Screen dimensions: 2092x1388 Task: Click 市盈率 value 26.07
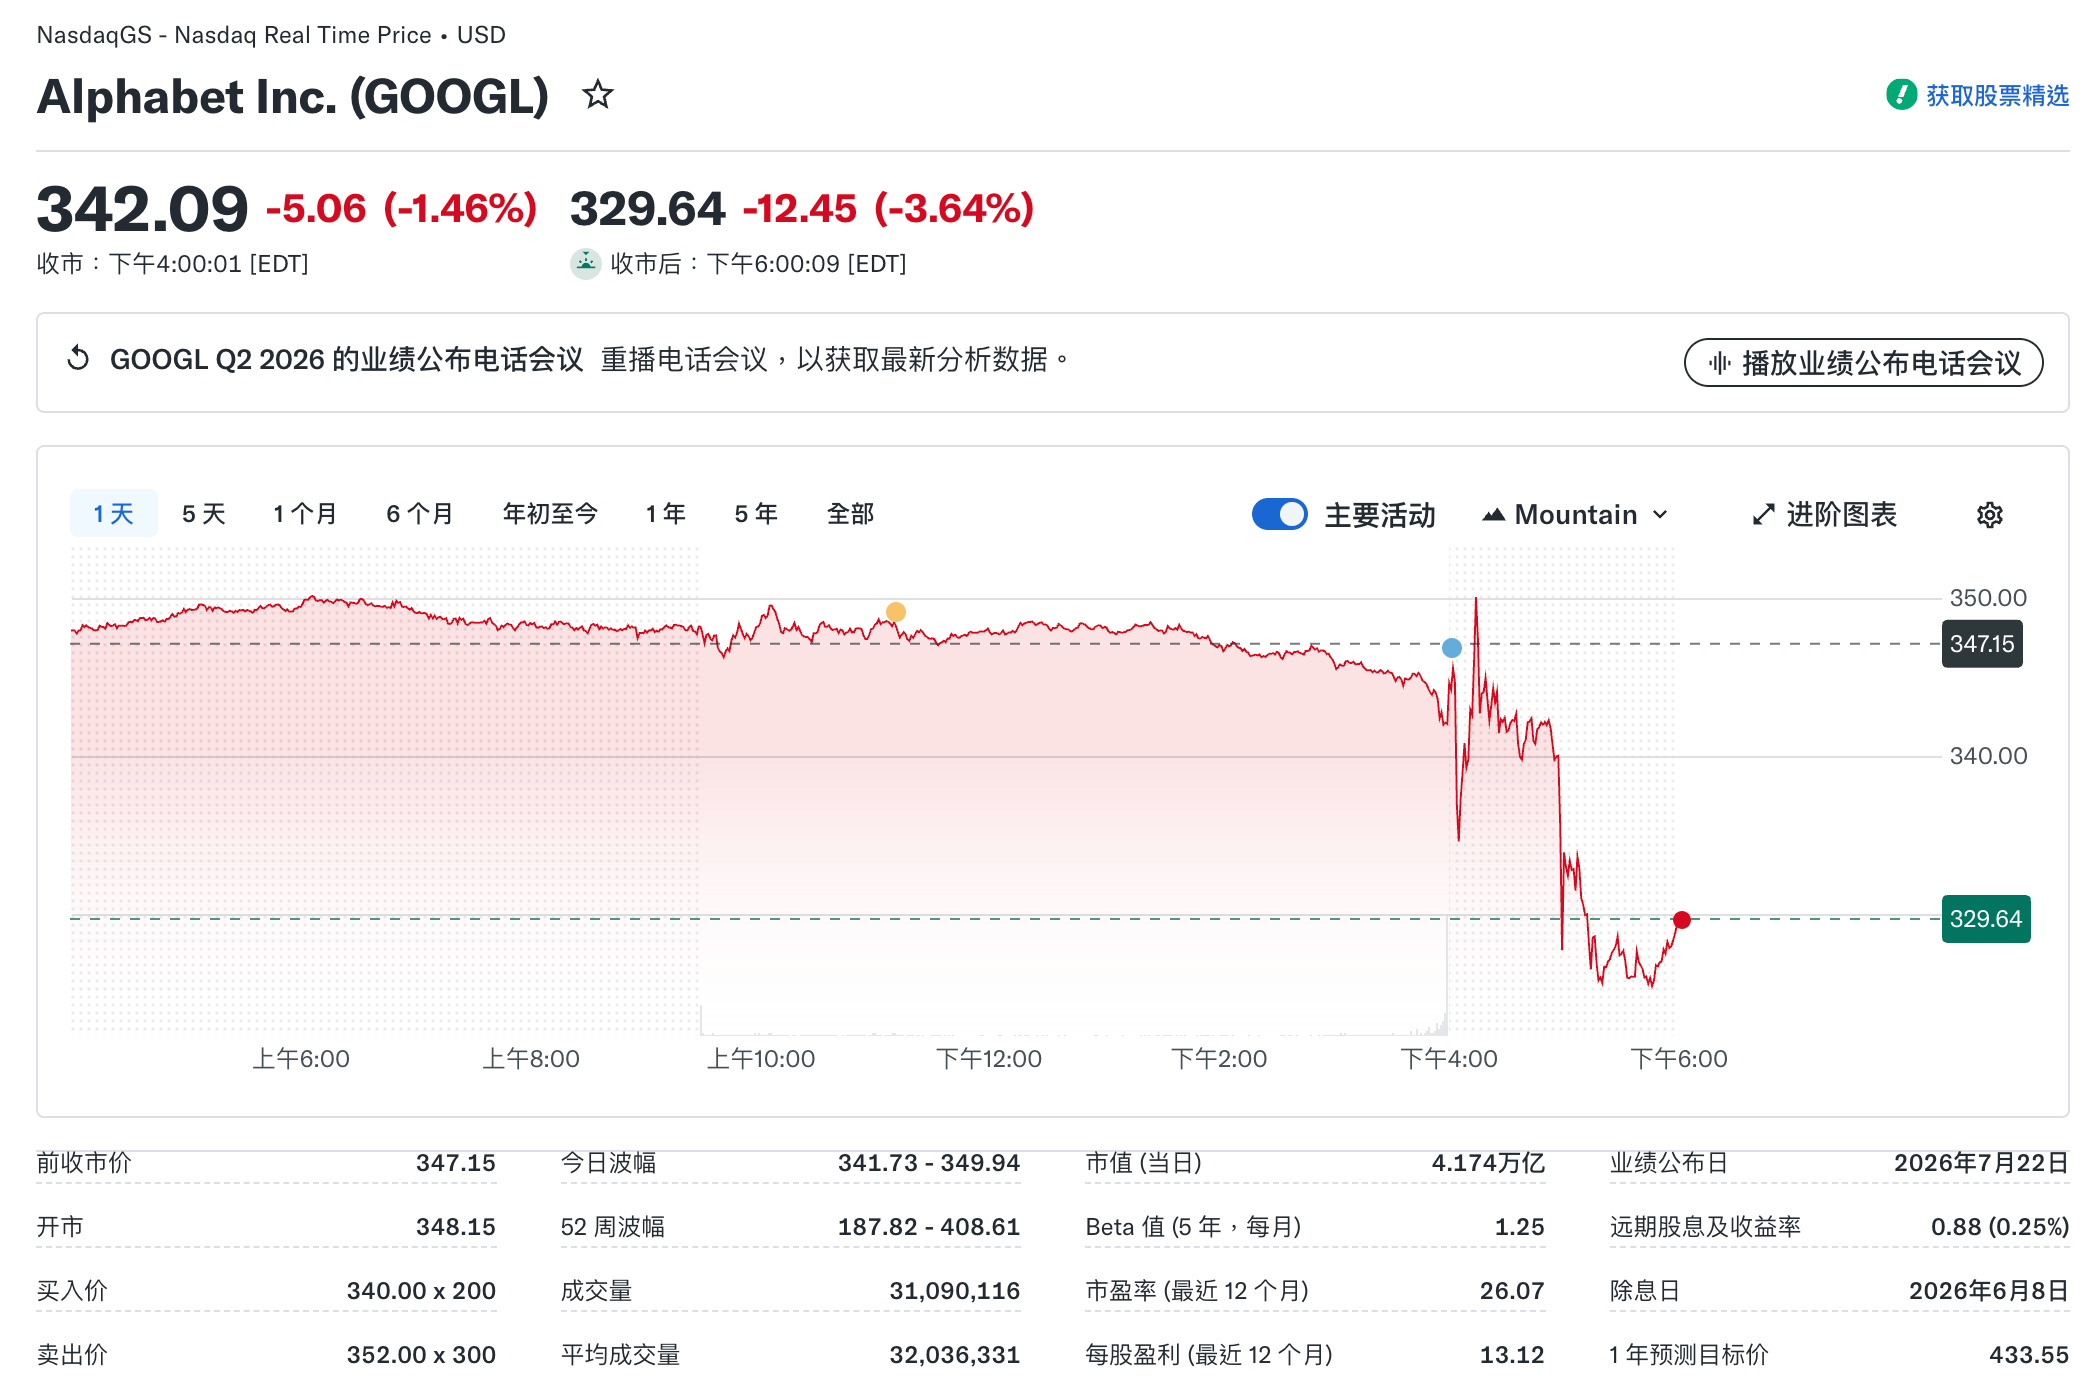[1512, 1291]
